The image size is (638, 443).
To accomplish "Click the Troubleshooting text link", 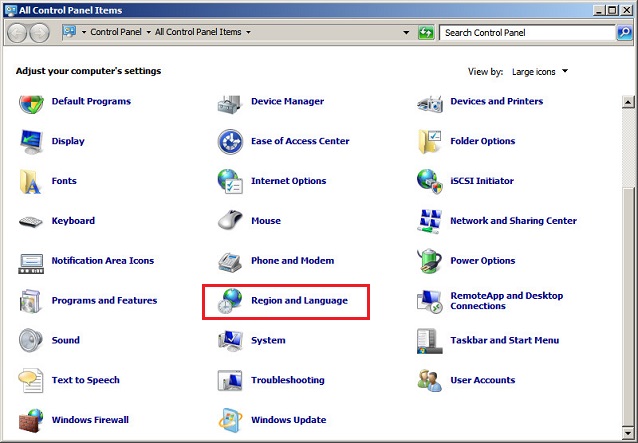I will 288,380.
